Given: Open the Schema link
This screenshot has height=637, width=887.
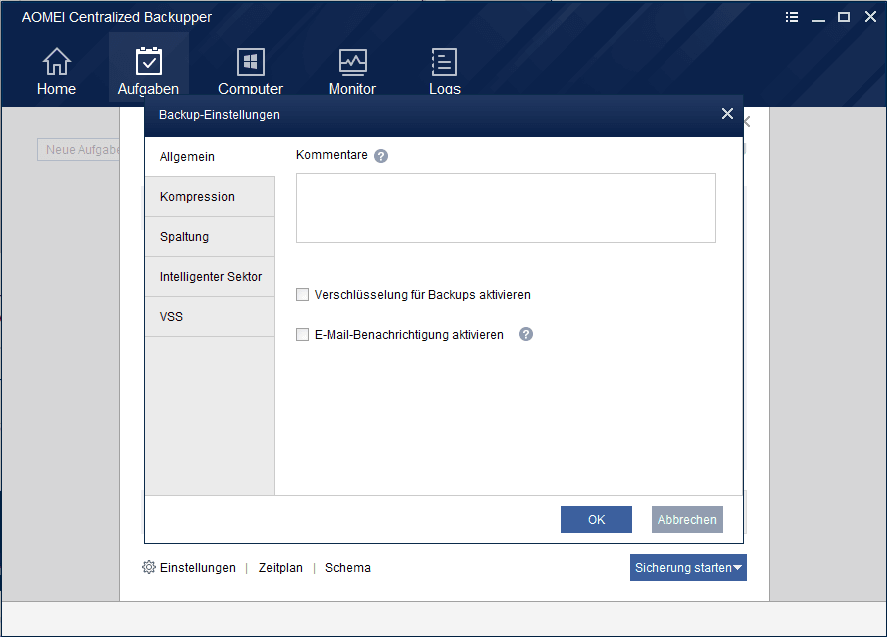Looking at the screenshot, I should point(348,567).
